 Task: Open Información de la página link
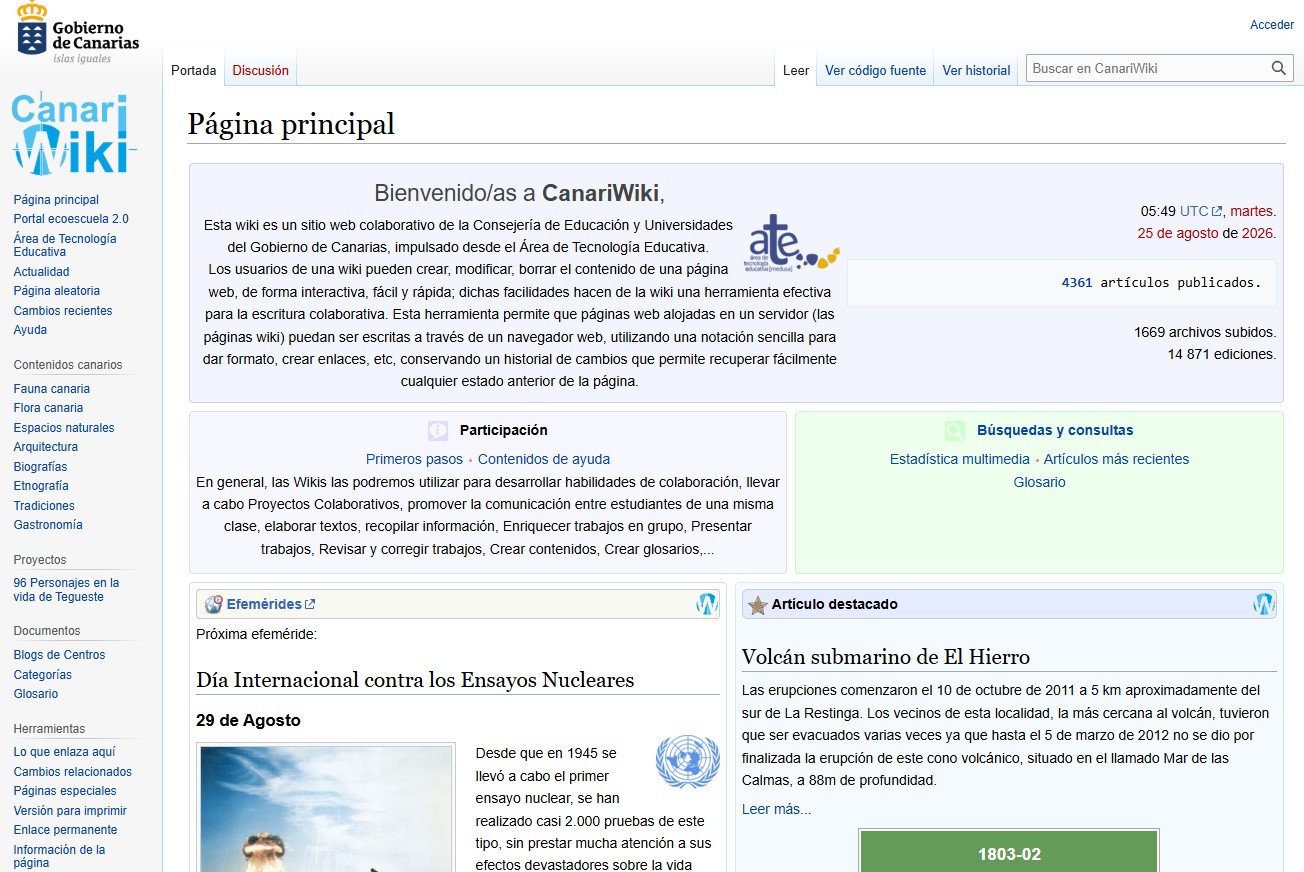(59, 856)
